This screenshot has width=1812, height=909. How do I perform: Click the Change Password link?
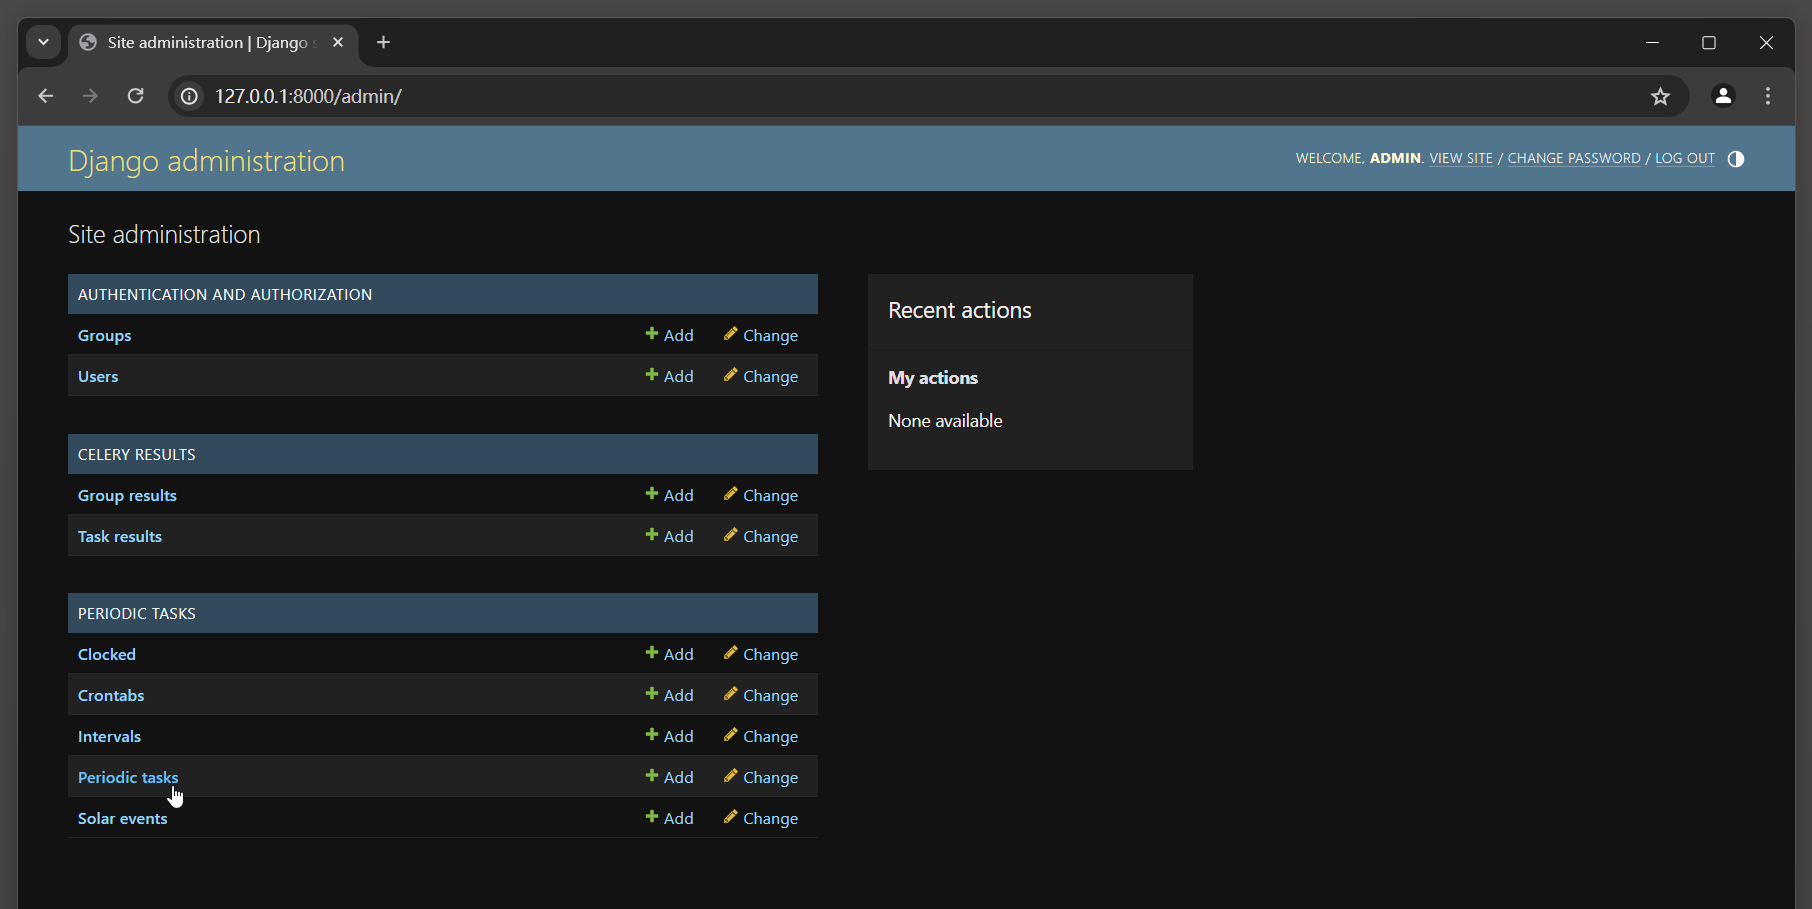(1574, 158)
